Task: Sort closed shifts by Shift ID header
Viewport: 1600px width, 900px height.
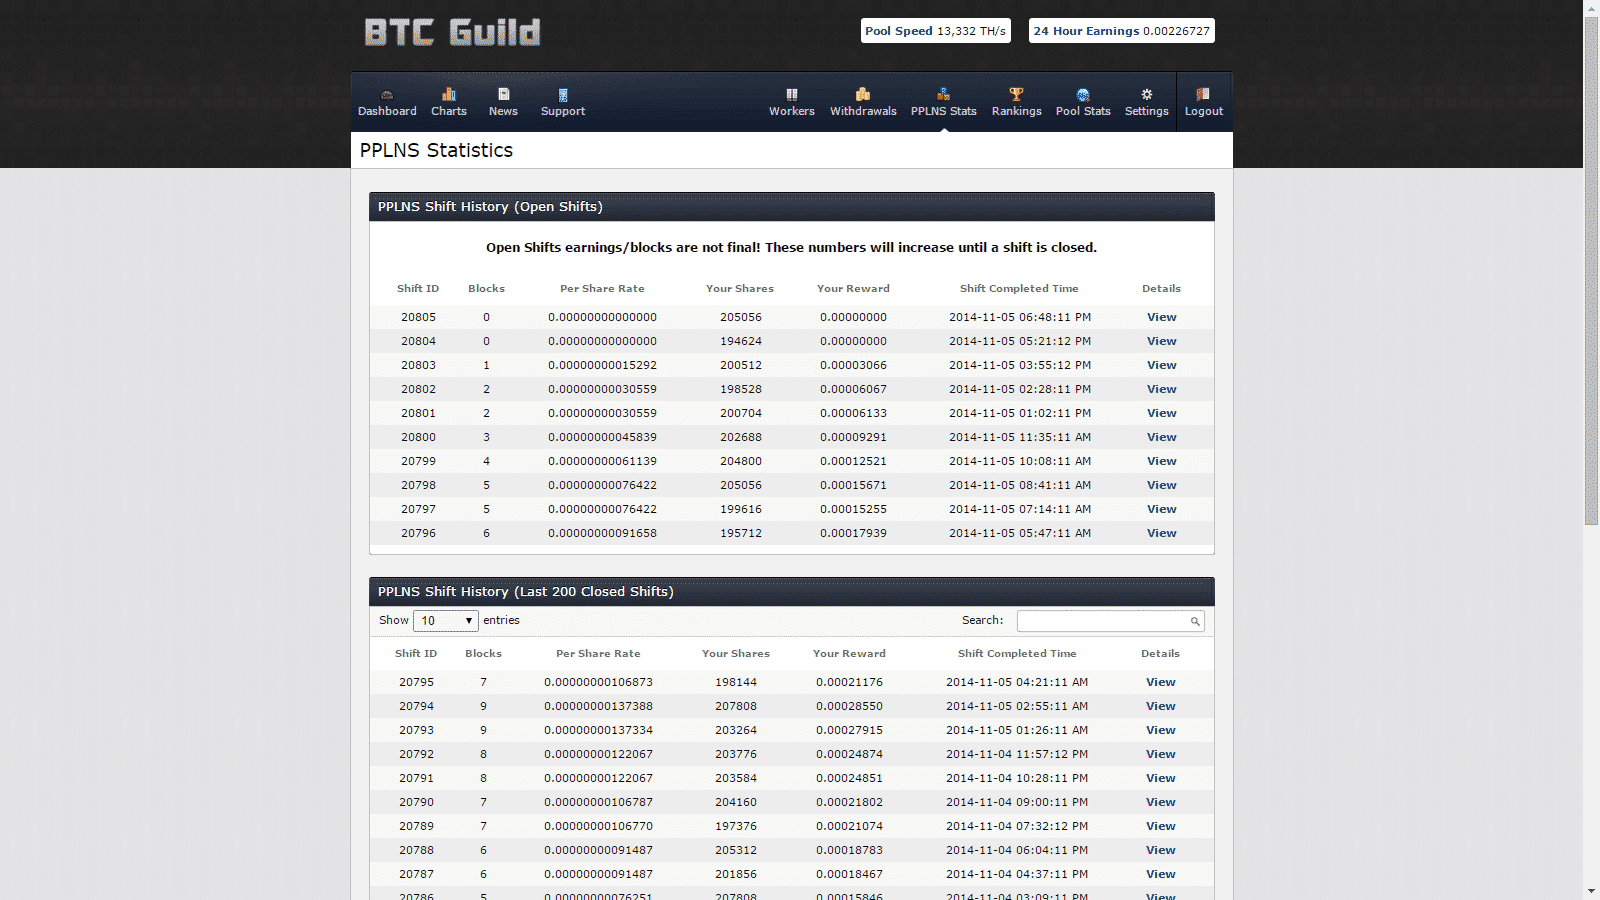Action: (416, 653)
